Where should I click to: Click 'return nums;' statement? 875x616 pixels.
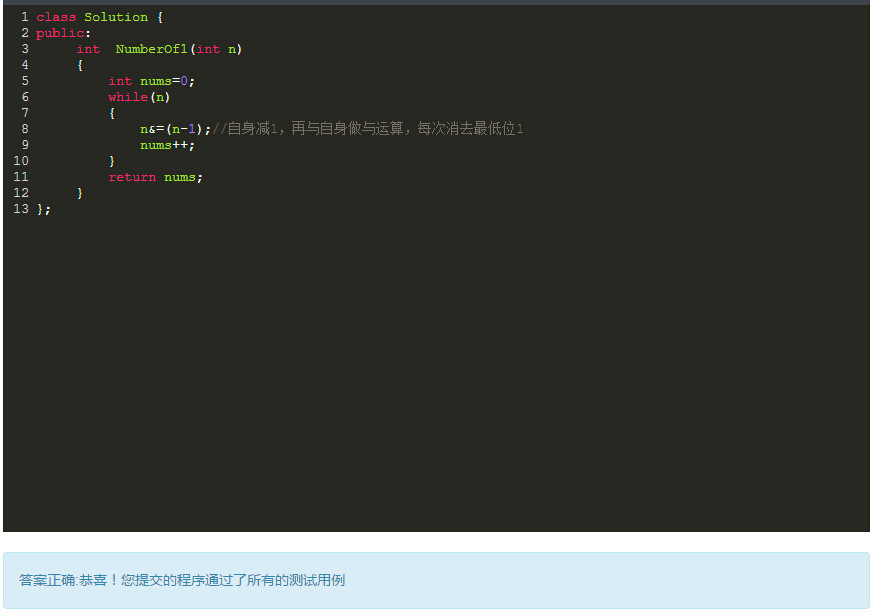click(x=156, y=177)
